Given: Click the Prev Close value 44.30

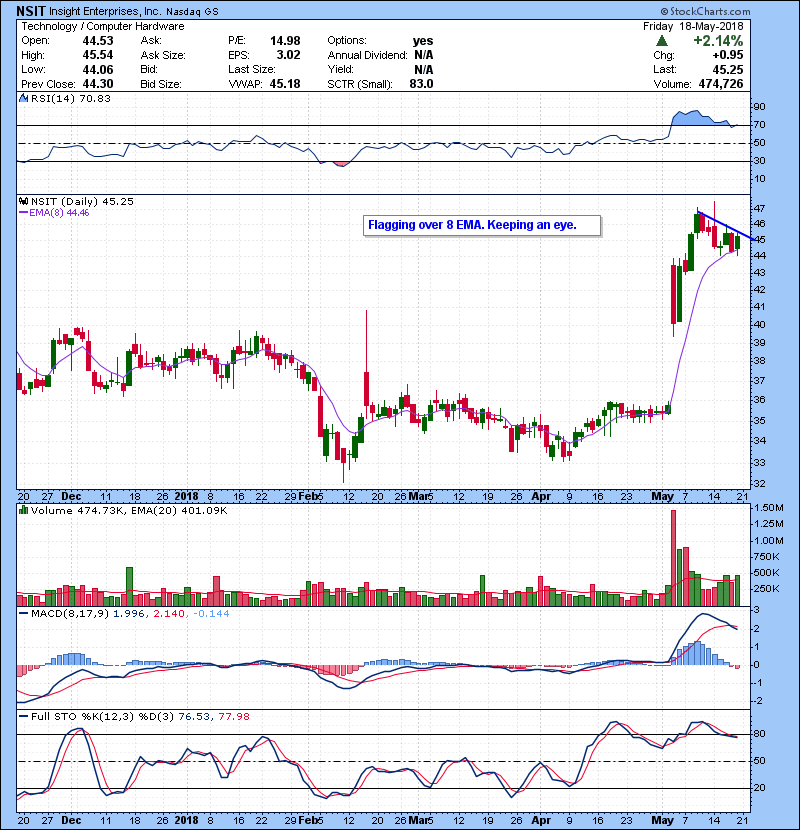Looking at the screenshot, I should tap(98, 84).
